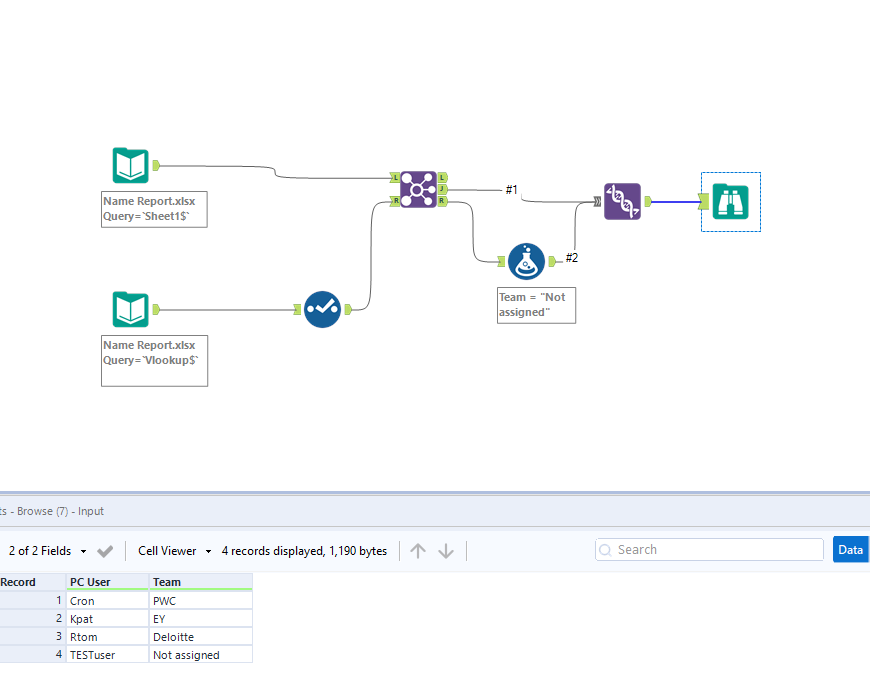Click the up arrow record navigation icon
The image size is (870, 693).
click(x=418, y=550)
